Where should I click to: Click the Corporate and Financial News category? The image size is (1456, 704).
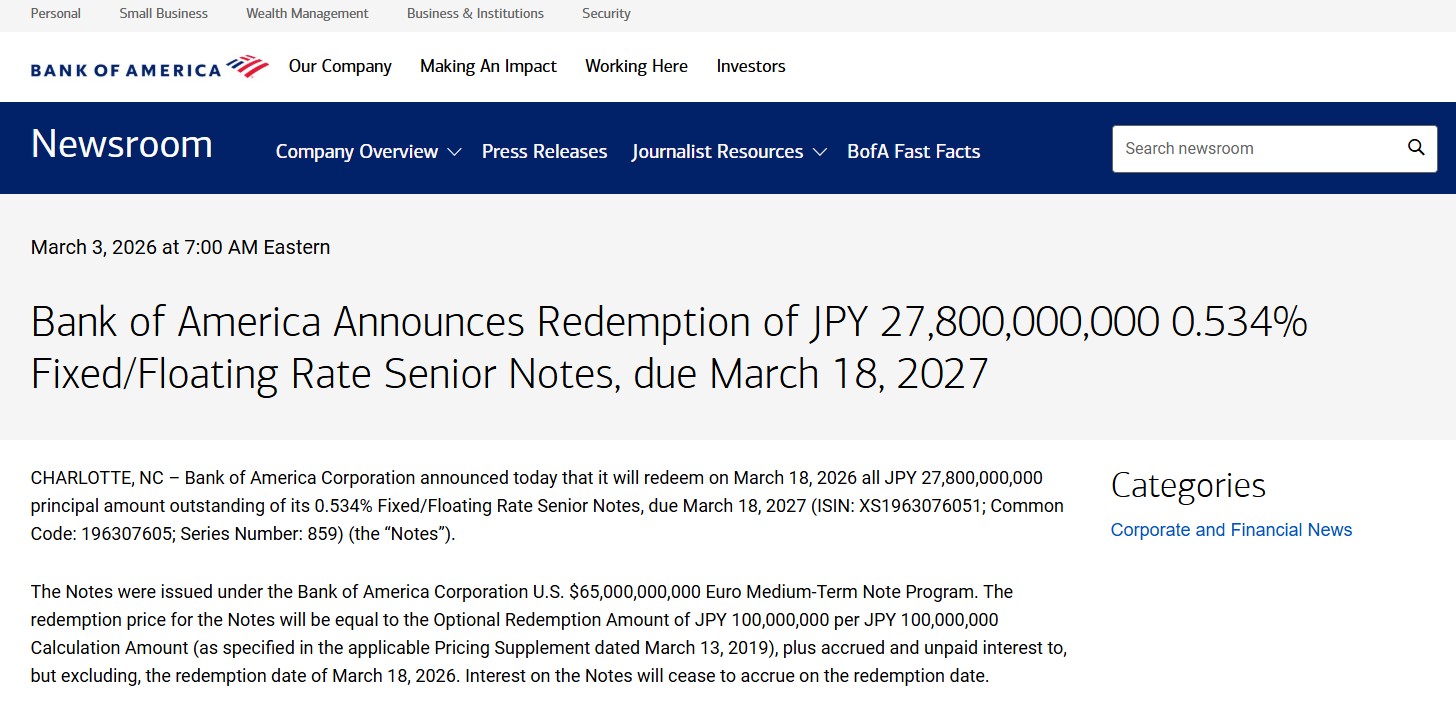(x=1231, y=530)
